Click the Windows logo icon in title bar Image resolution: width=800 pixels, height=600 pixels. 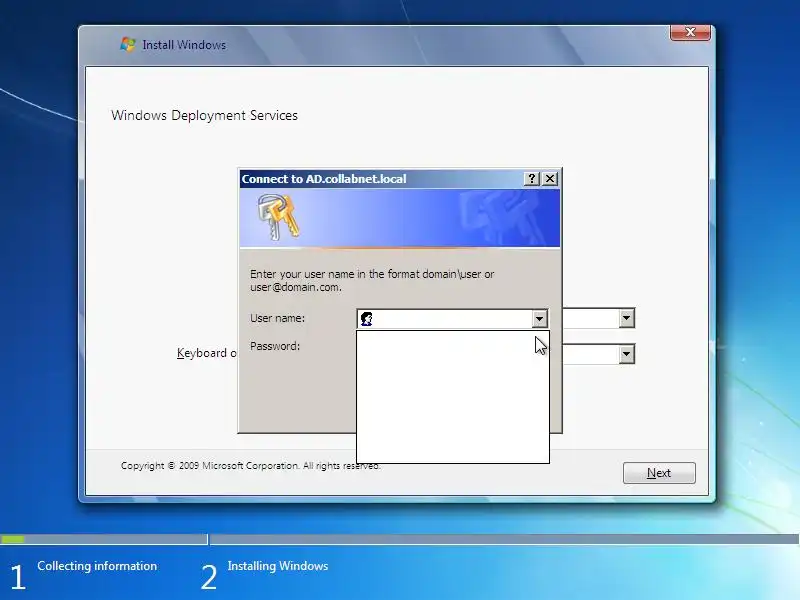coord(128,44)
